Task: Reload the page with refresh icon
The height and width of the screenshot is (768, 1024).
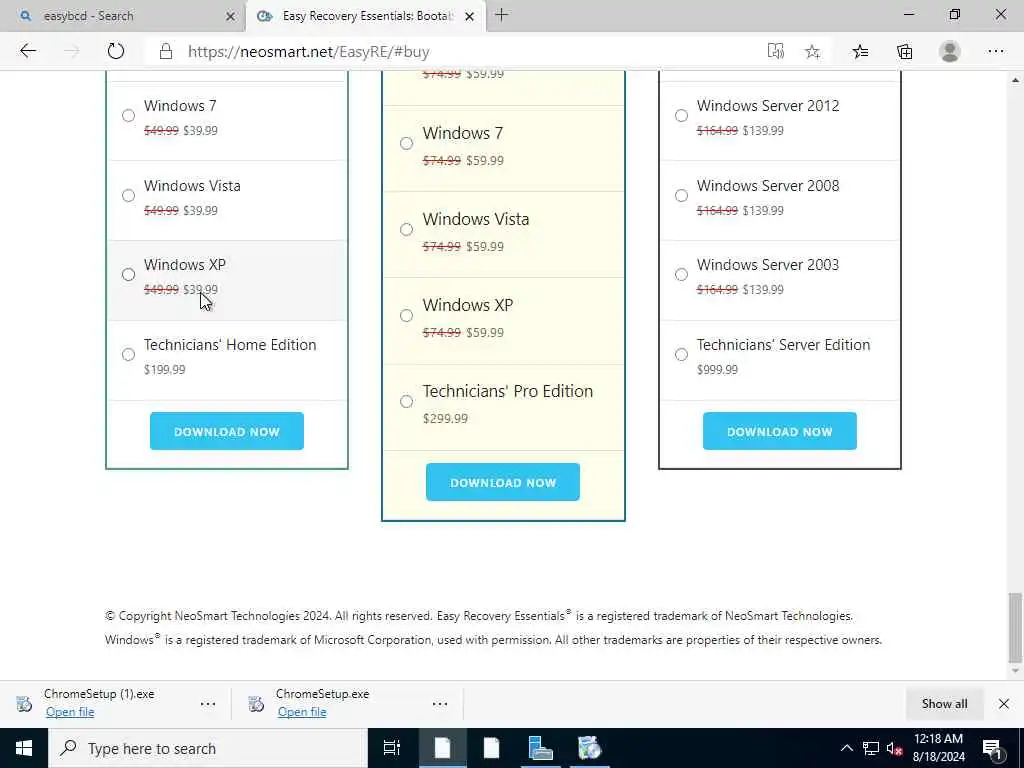Action: click(x=116, y=51)
